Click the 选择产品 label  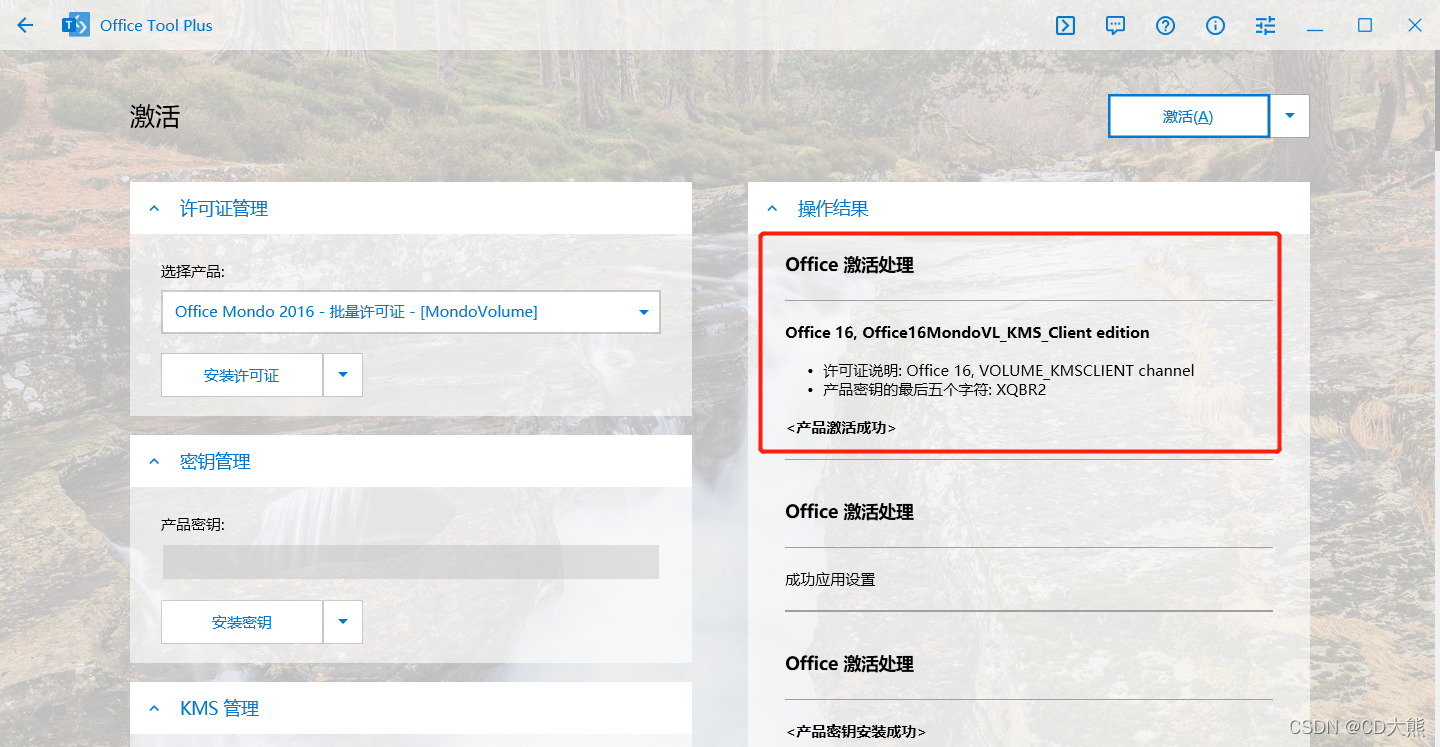[193, 271]
